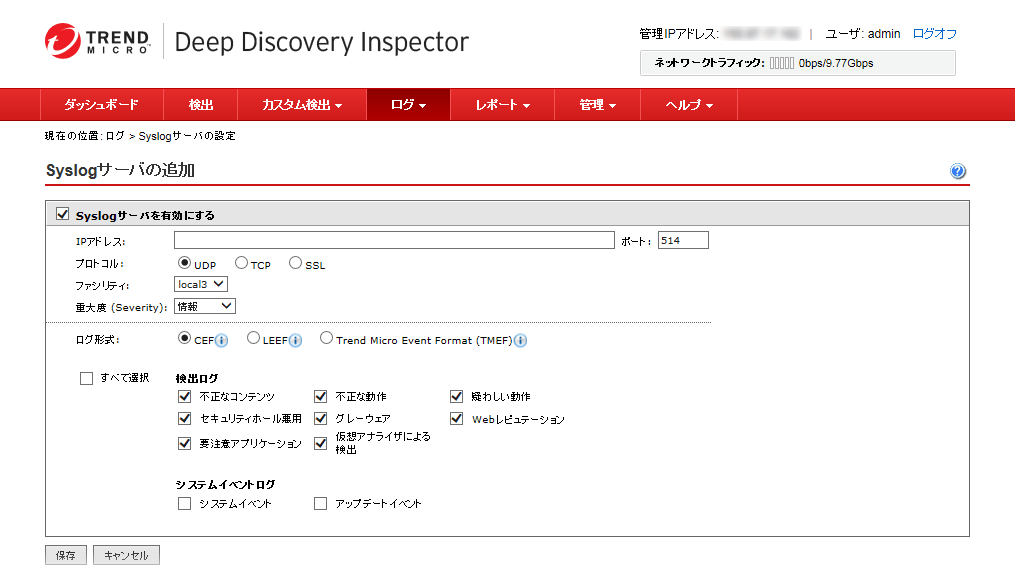Click the '検出ログ' section label
Viewport: 1015px width, 579px height.
pos(197,378)
